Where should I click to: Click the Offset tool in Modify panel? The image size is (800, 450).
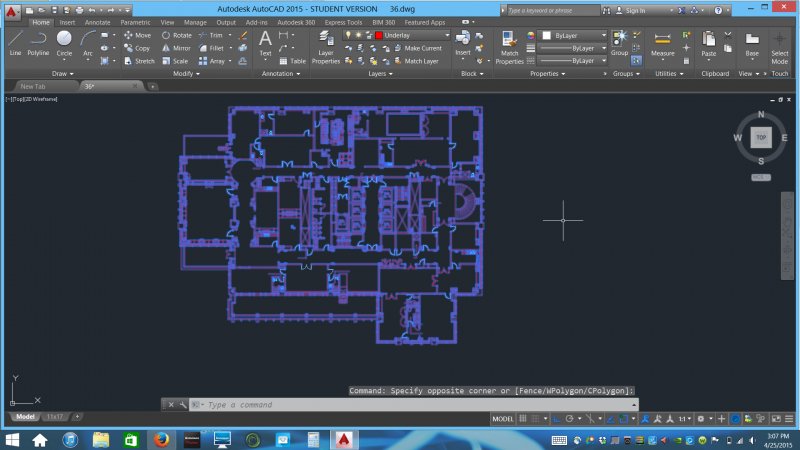pos(243,61)
